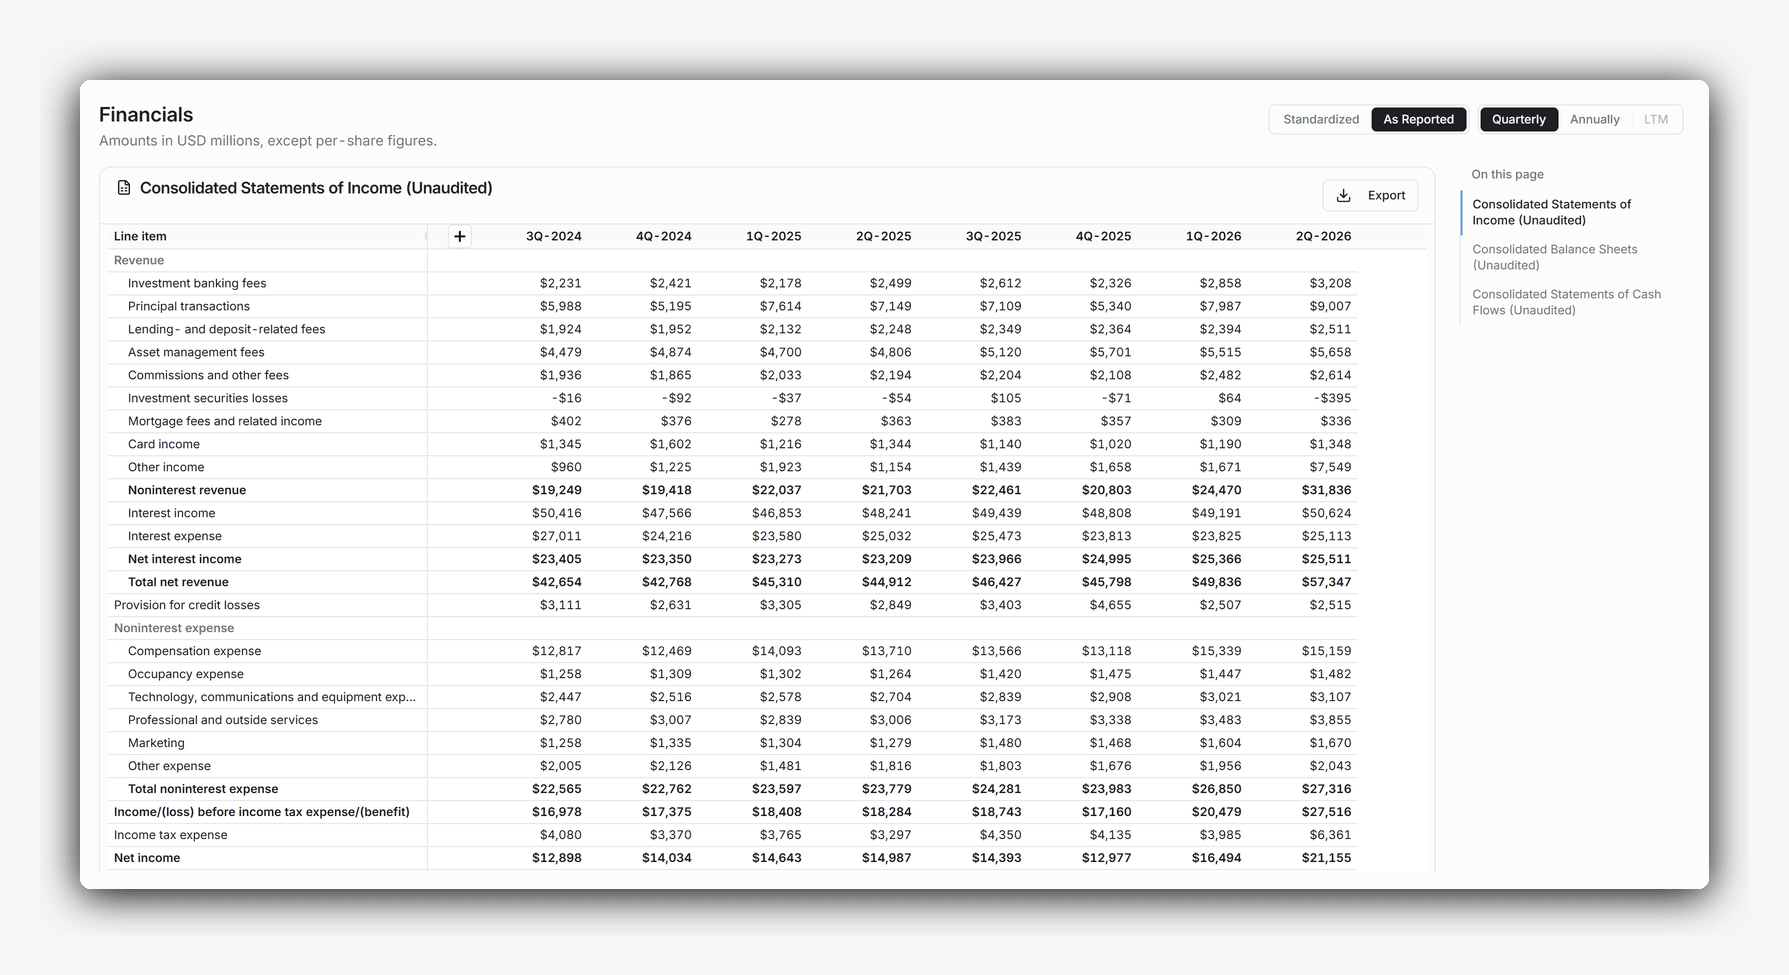Select Mortgage fees and related income label
This screenshot has width=1789, height=975.
[x=225, y=421]
